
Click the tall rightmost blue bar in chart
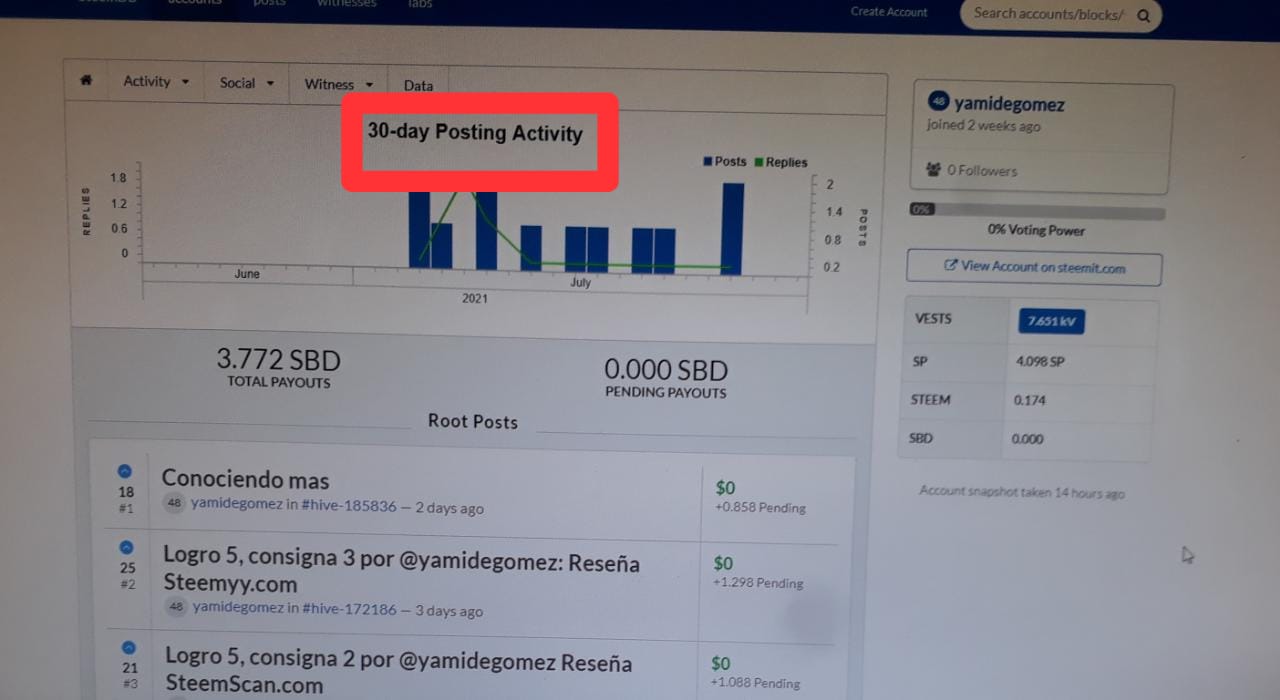733,228
